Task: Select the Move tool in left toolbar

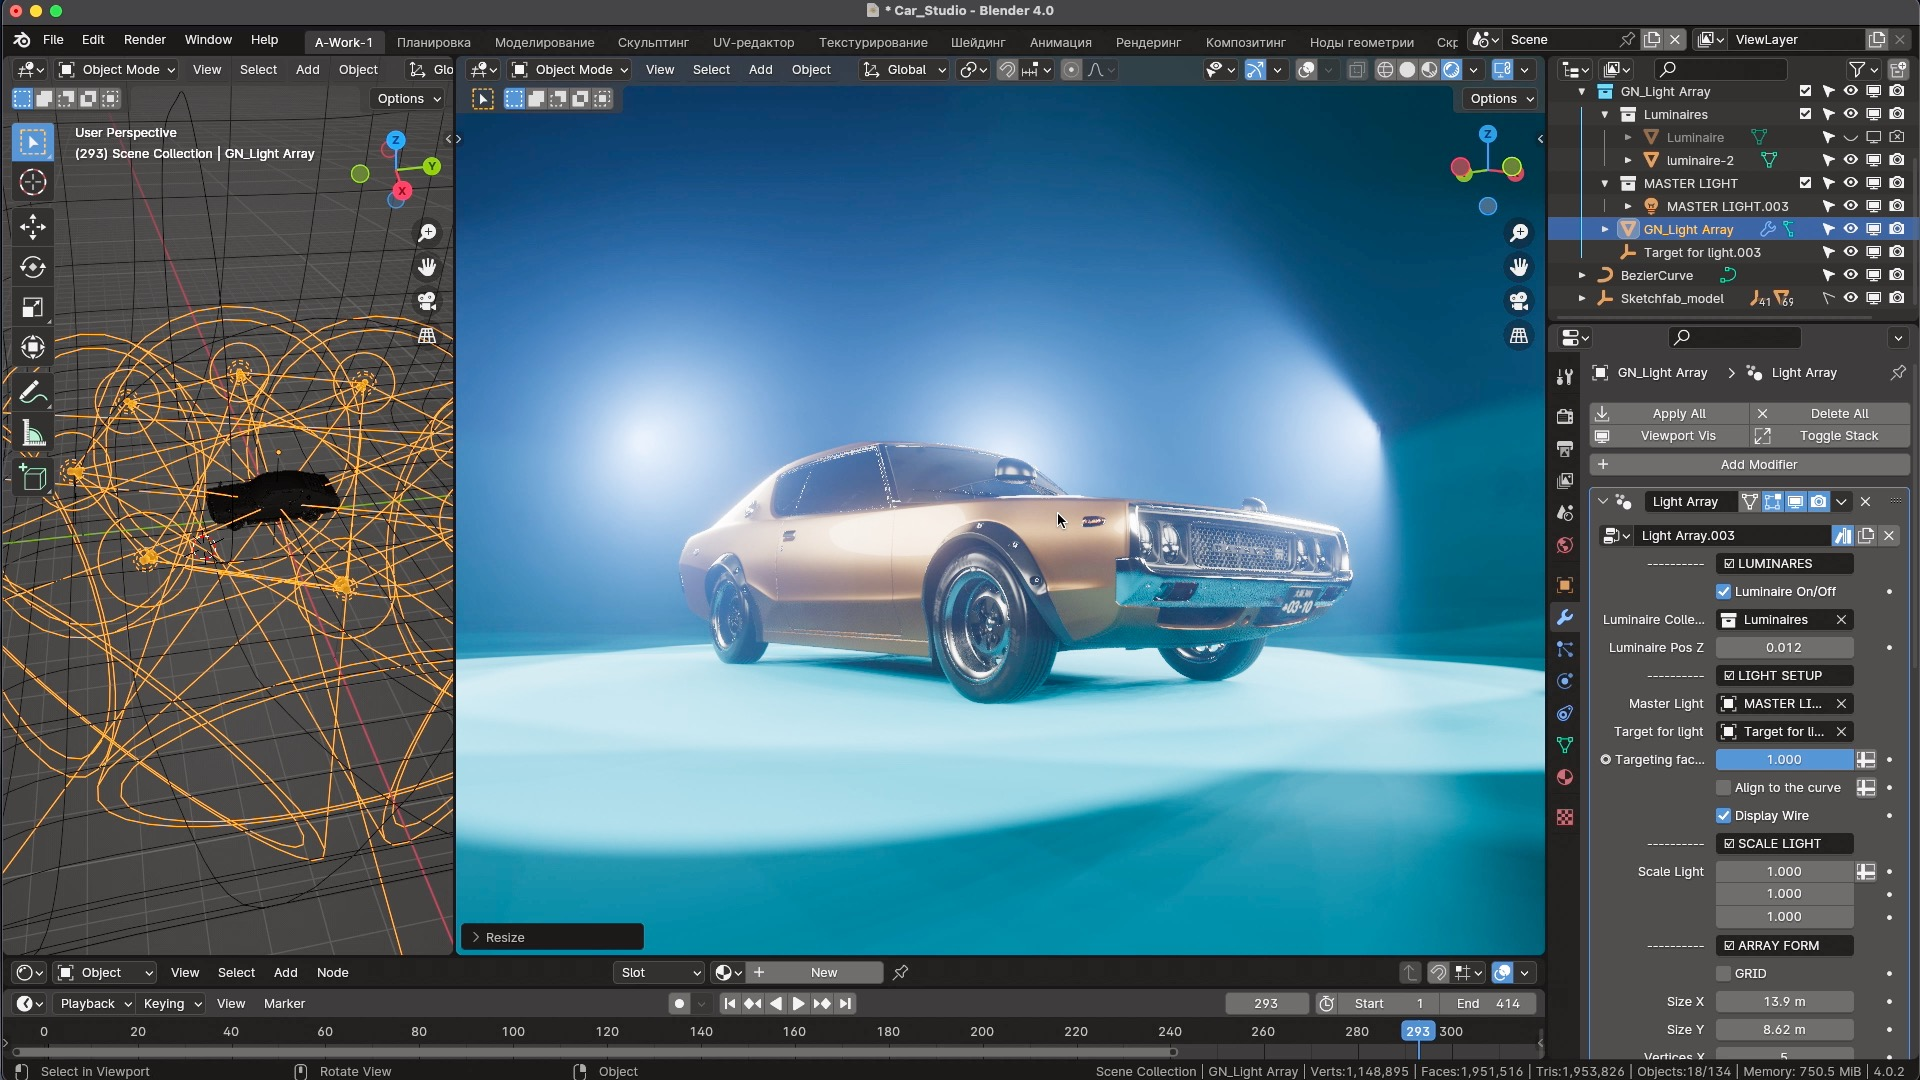Action: click(x=33, y=227)
